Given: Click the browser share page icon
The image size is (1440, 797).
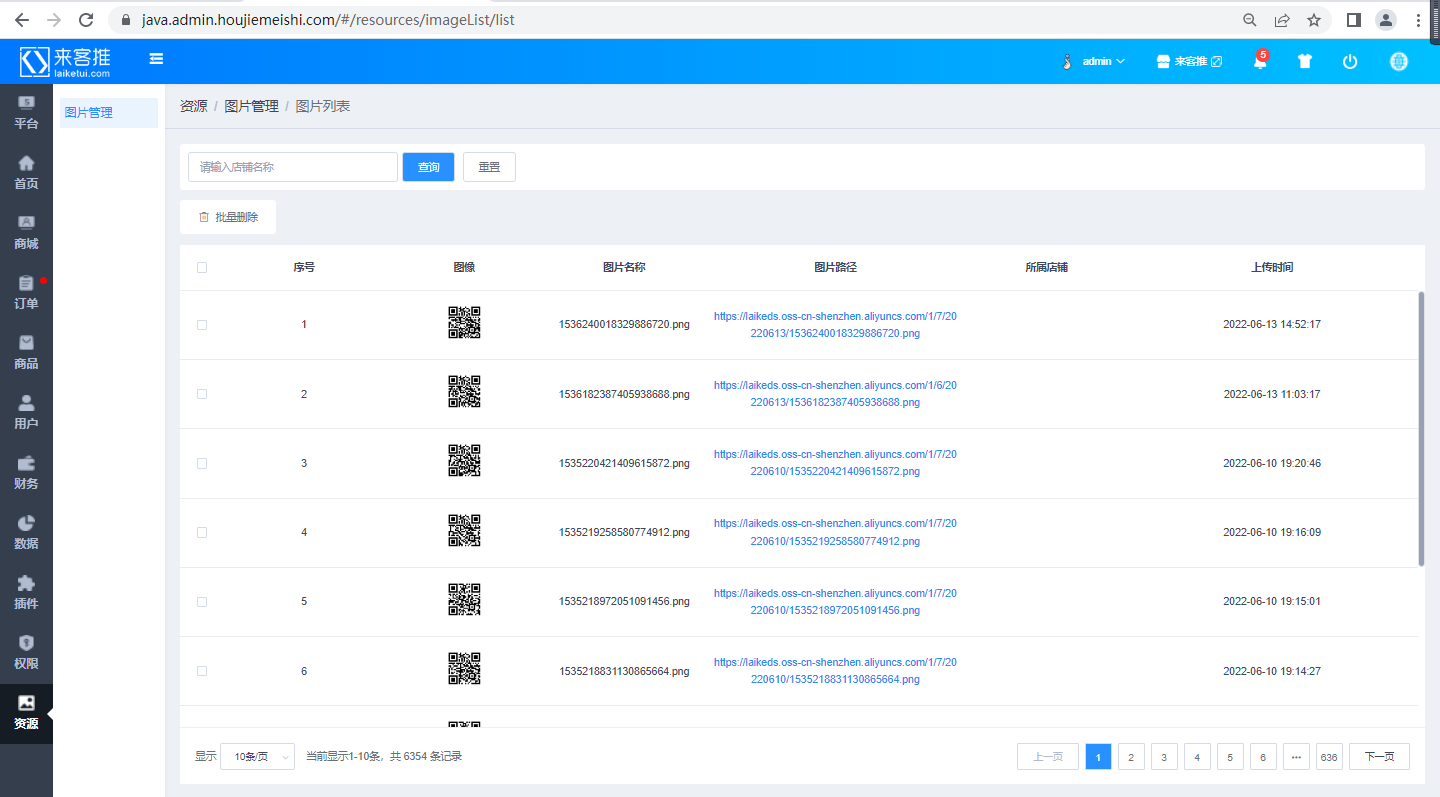Looking at the screenshot, I should coord(1282,19).
